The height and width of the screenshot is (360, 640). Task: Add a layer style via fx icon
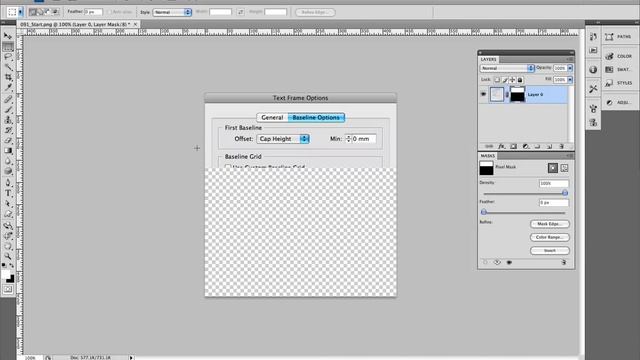(x=501, y=146)
